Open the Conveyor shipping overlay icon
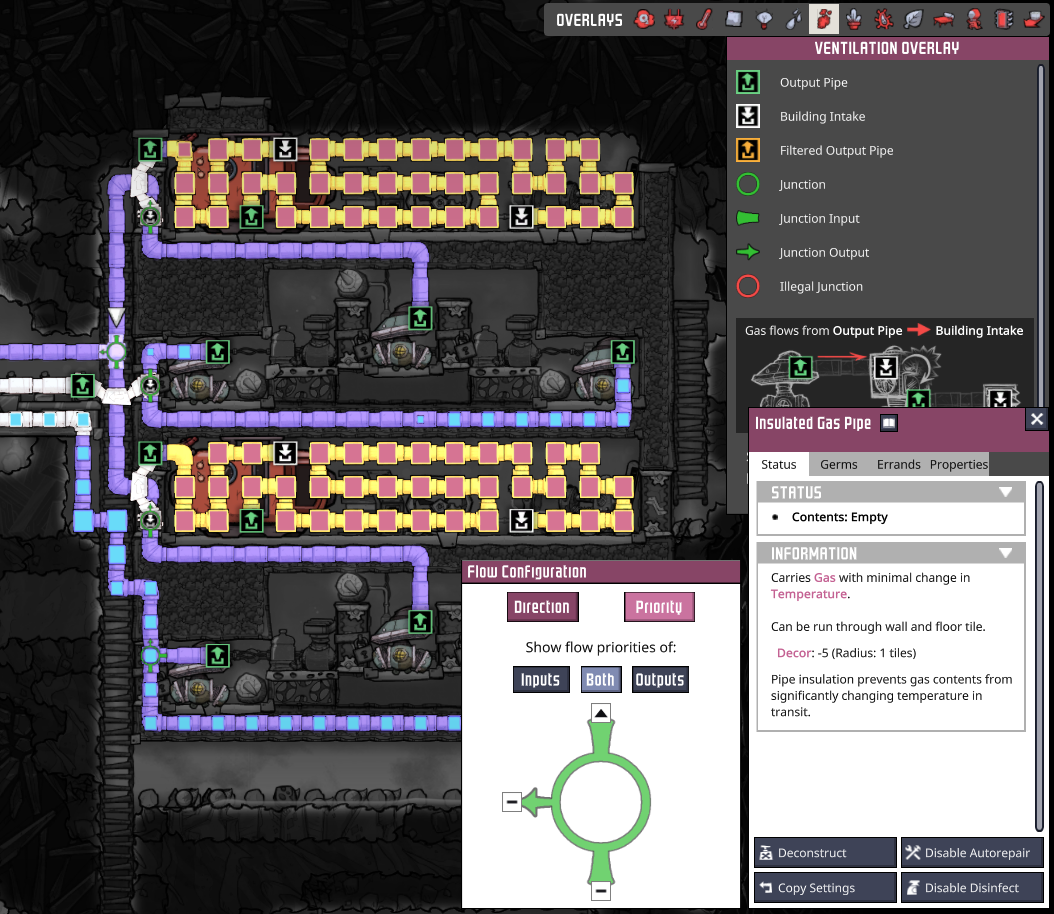Screen dimensions: 1054x914 click(1033, 19)
